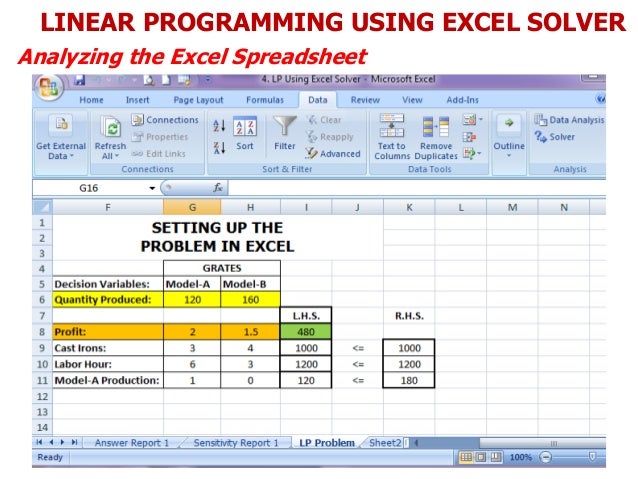Click the Advanced filter button
The image size is (638, 479).
tap(333, 154)
